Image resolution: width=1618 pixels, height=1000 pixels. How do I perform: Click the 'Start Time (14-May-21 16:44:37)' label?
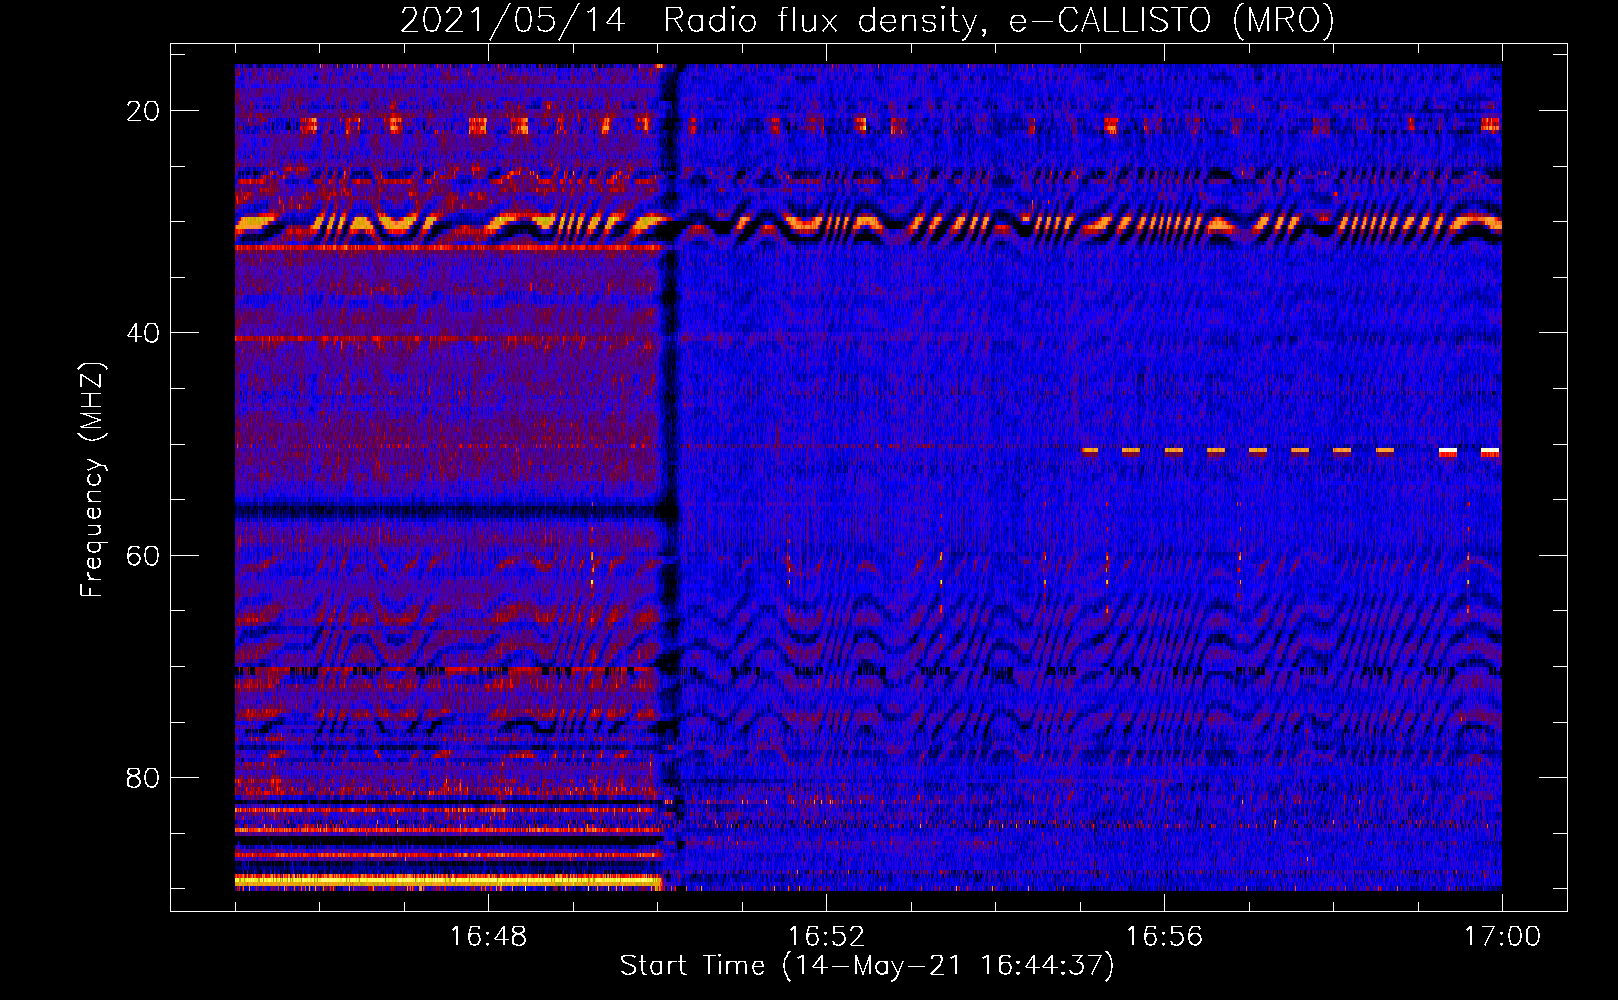point(867,966)
